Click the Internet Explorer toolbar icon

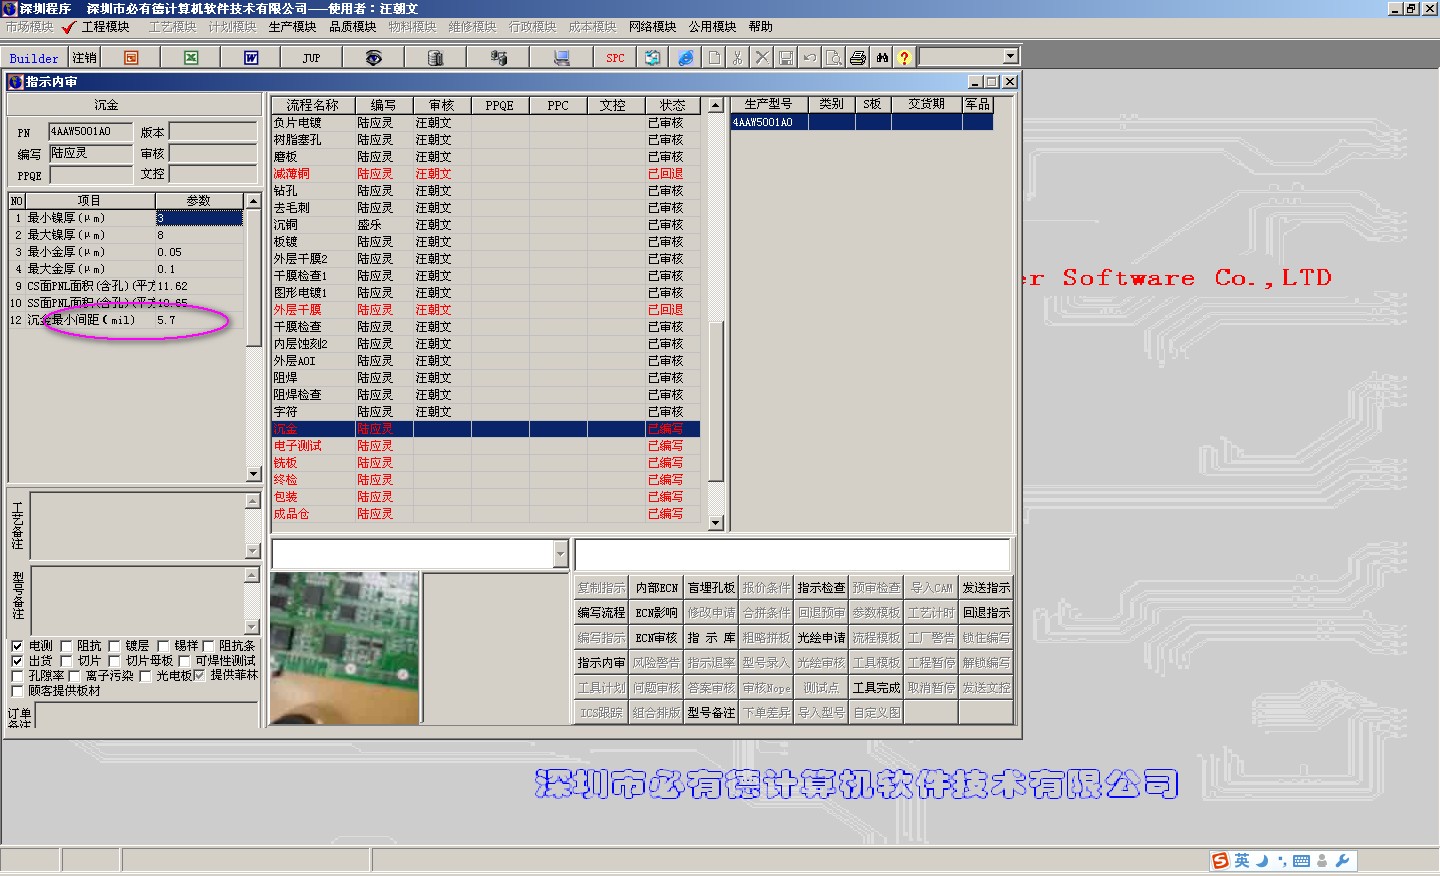pos(685,58)
